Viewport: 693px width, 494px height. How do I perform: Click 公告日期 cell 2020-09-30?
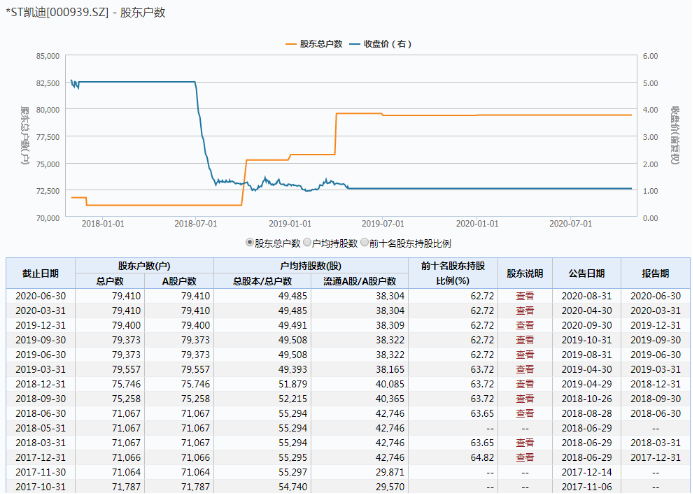pos(586,325)
